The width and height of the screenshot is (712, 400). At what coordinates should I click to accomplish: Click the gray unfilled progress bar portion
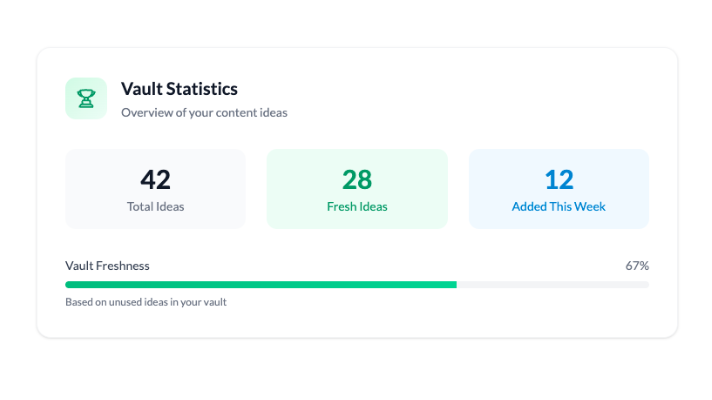553,285
